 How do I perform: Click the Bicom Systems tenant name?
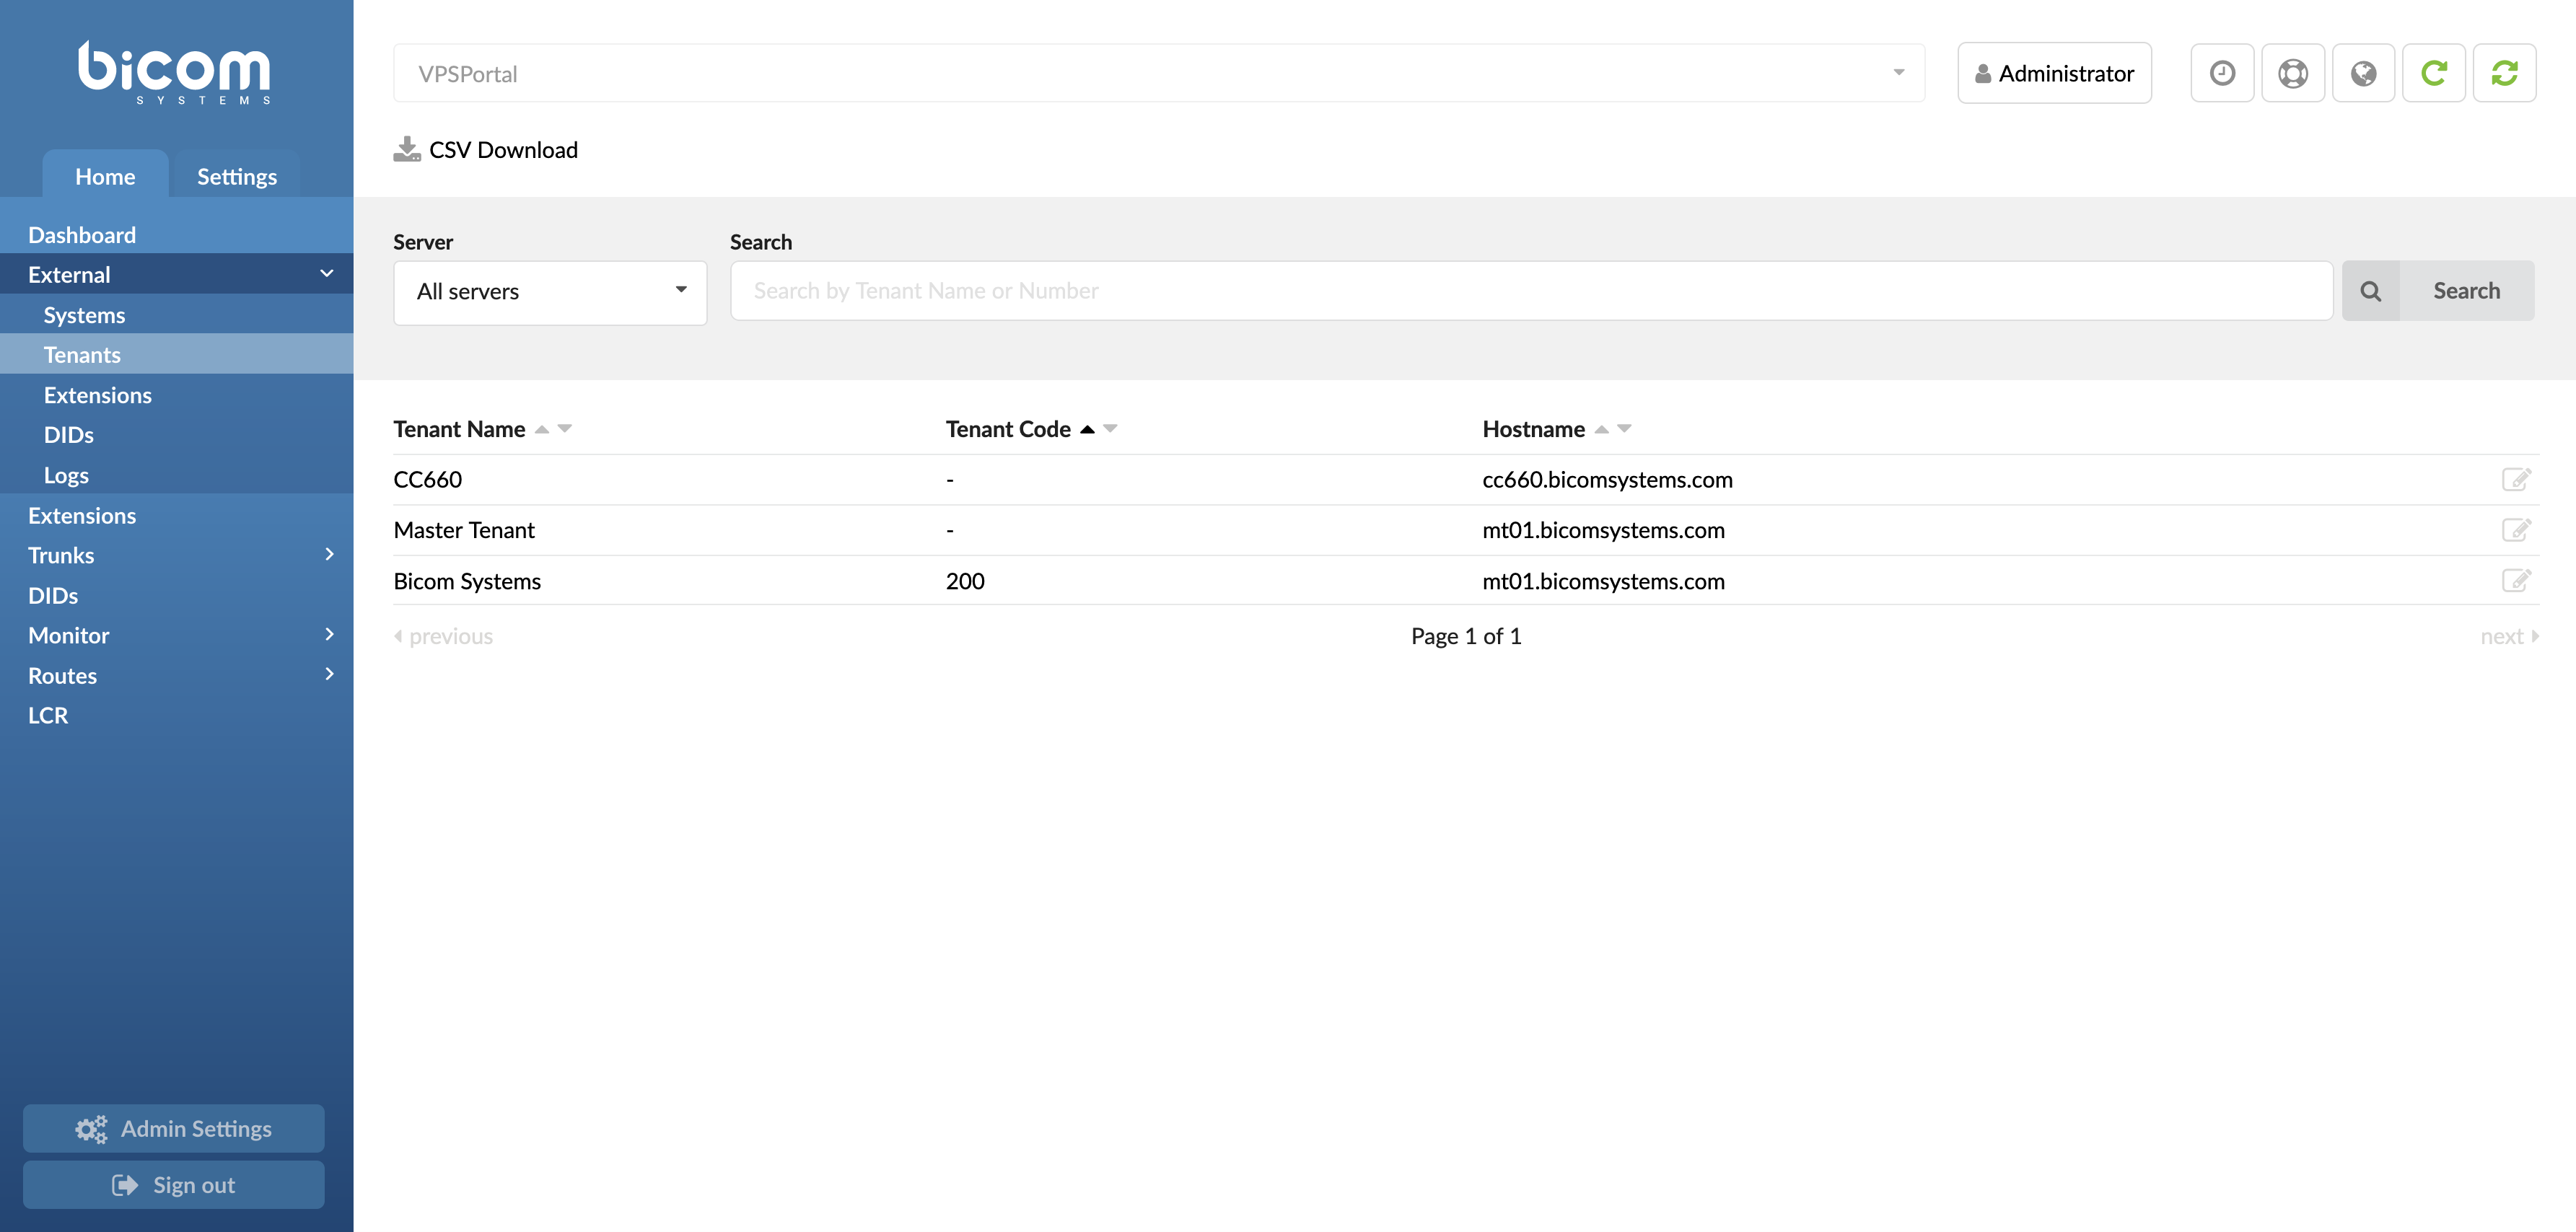click(467, 581)
